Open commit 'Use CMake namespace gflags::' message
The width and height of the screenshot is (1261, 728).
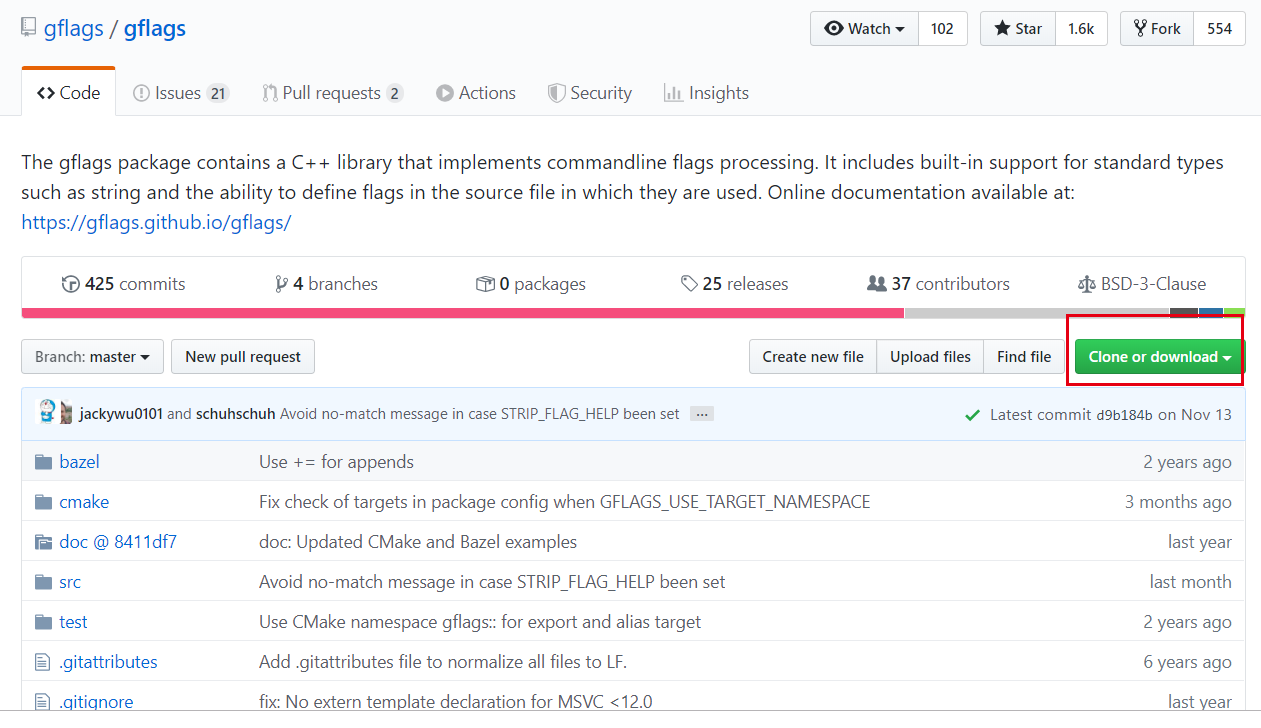tap(480, 622)
